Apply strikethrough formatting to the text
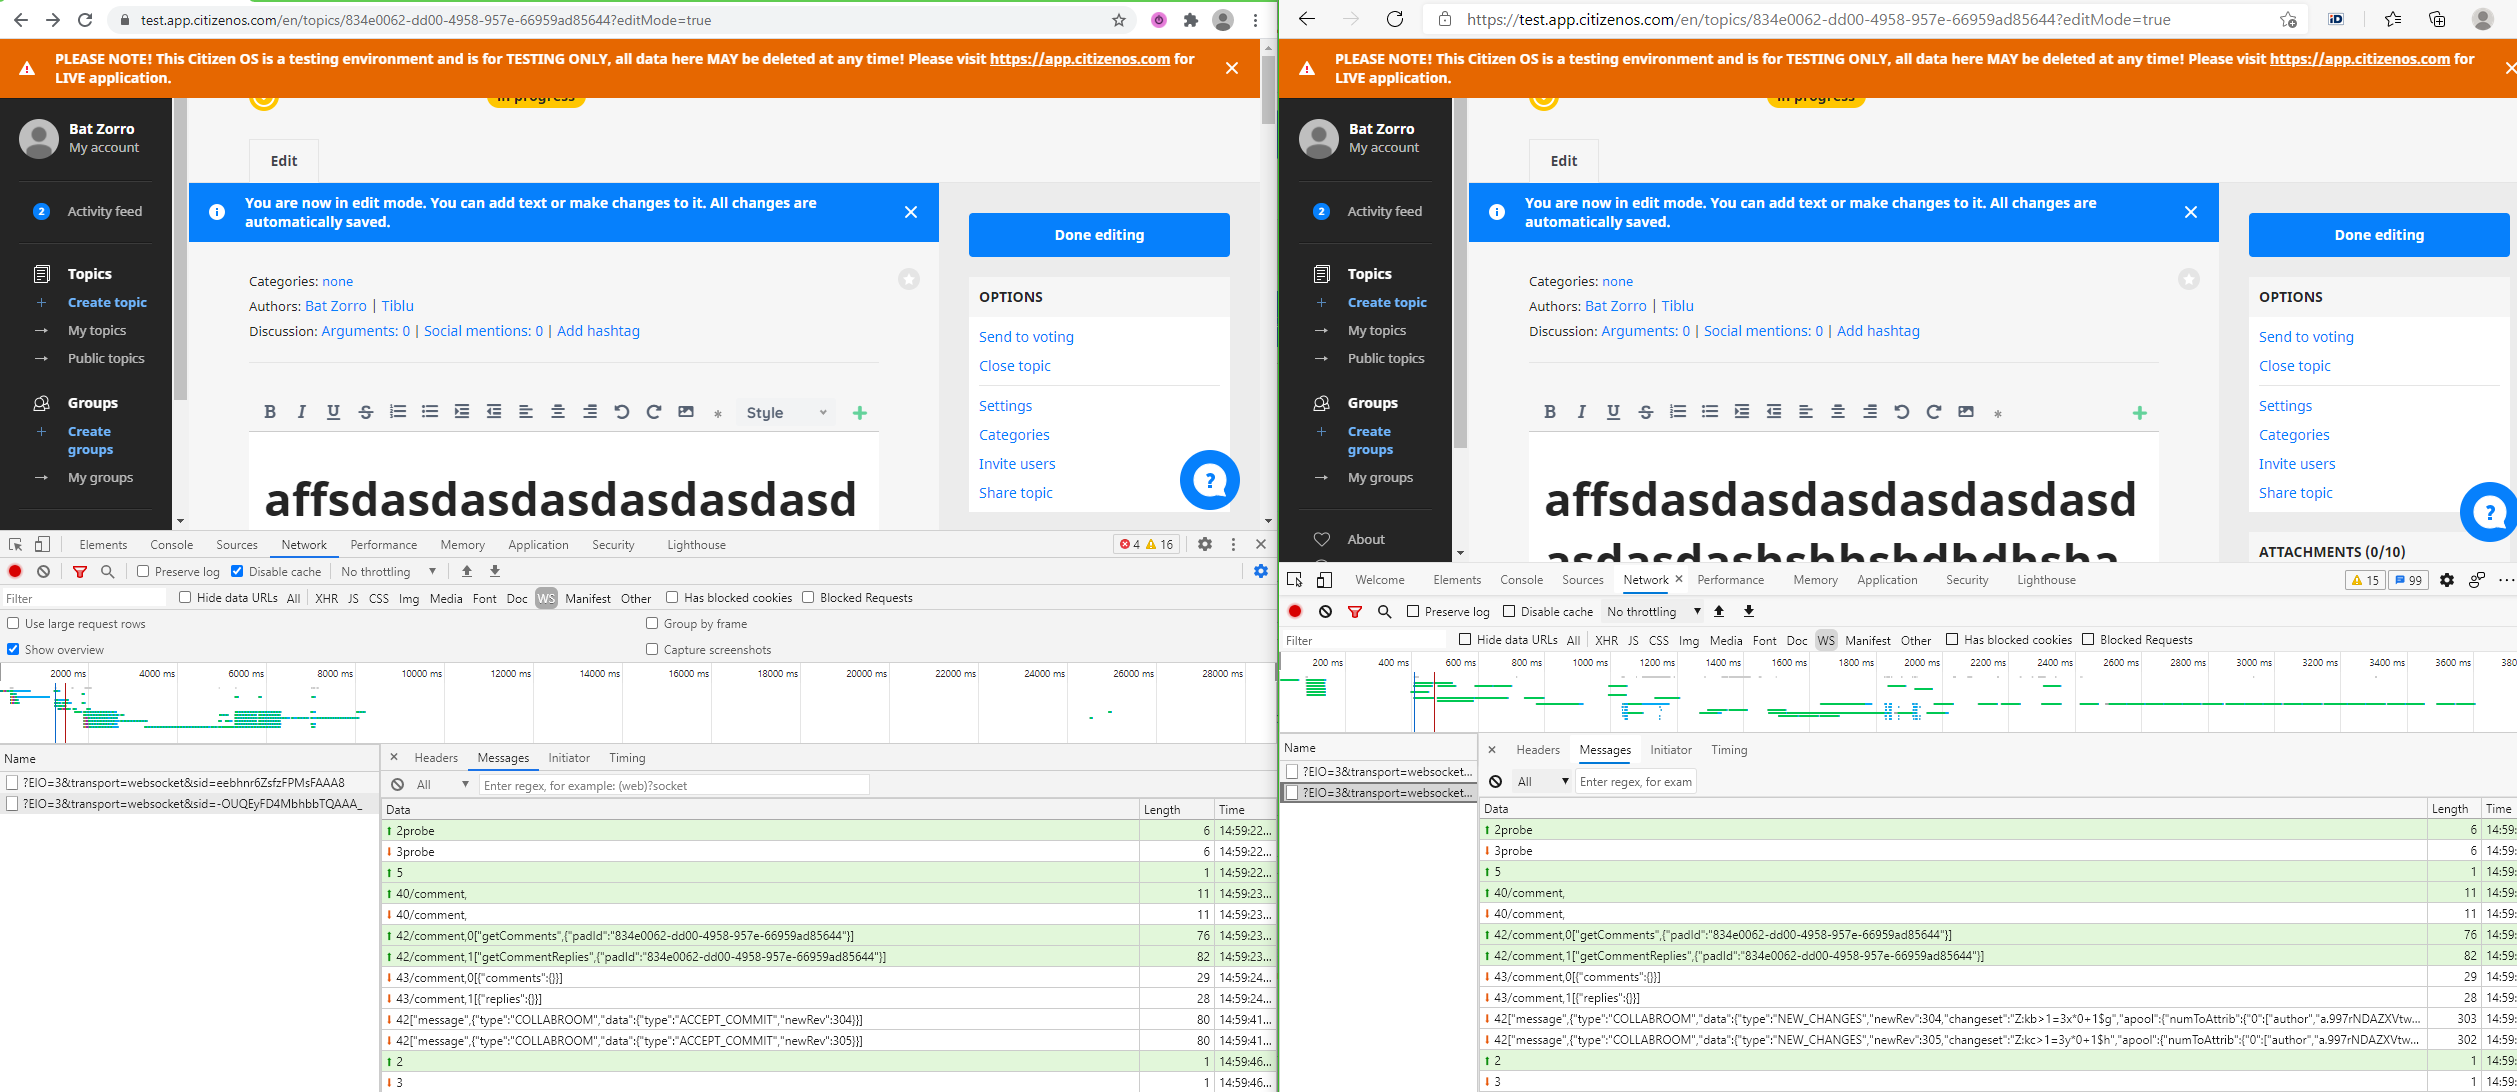The height and width of the screenshot is (1092, 2517). click(365, 411)
